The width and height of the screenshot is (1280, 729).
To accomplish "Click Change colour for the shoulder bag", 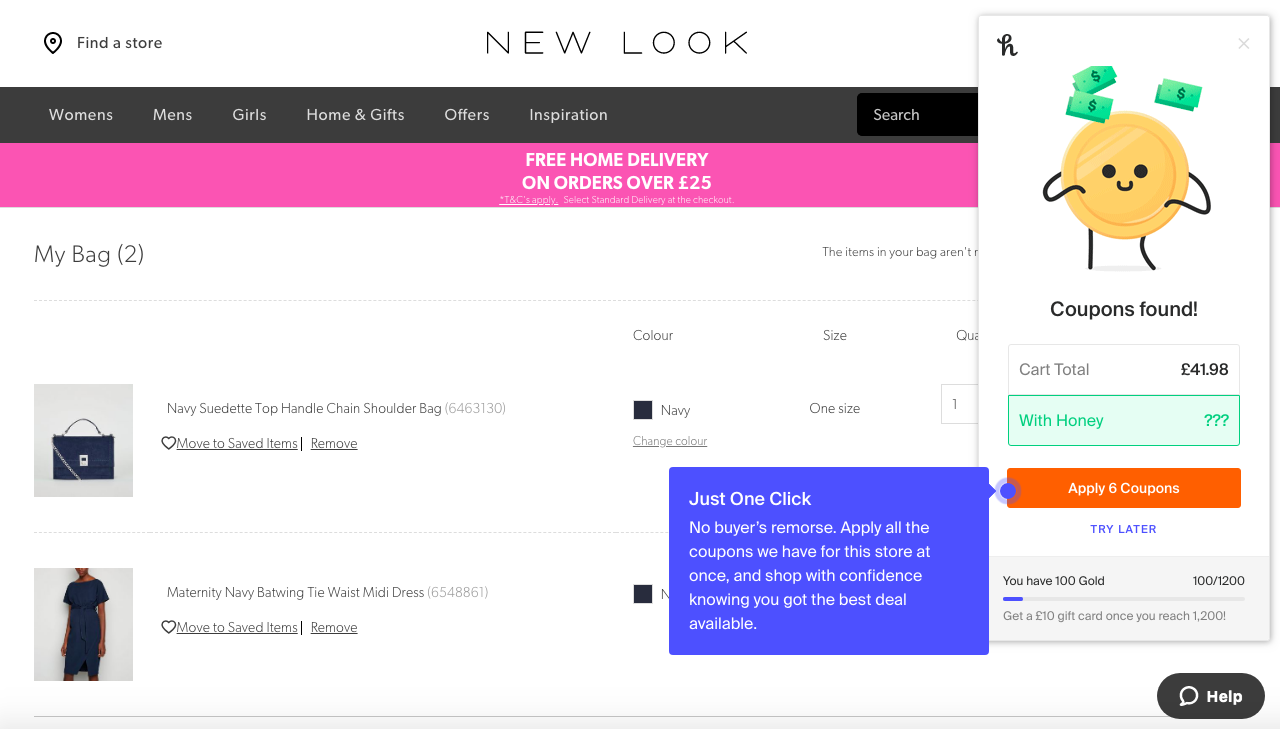I will click(x=670, y=441).
